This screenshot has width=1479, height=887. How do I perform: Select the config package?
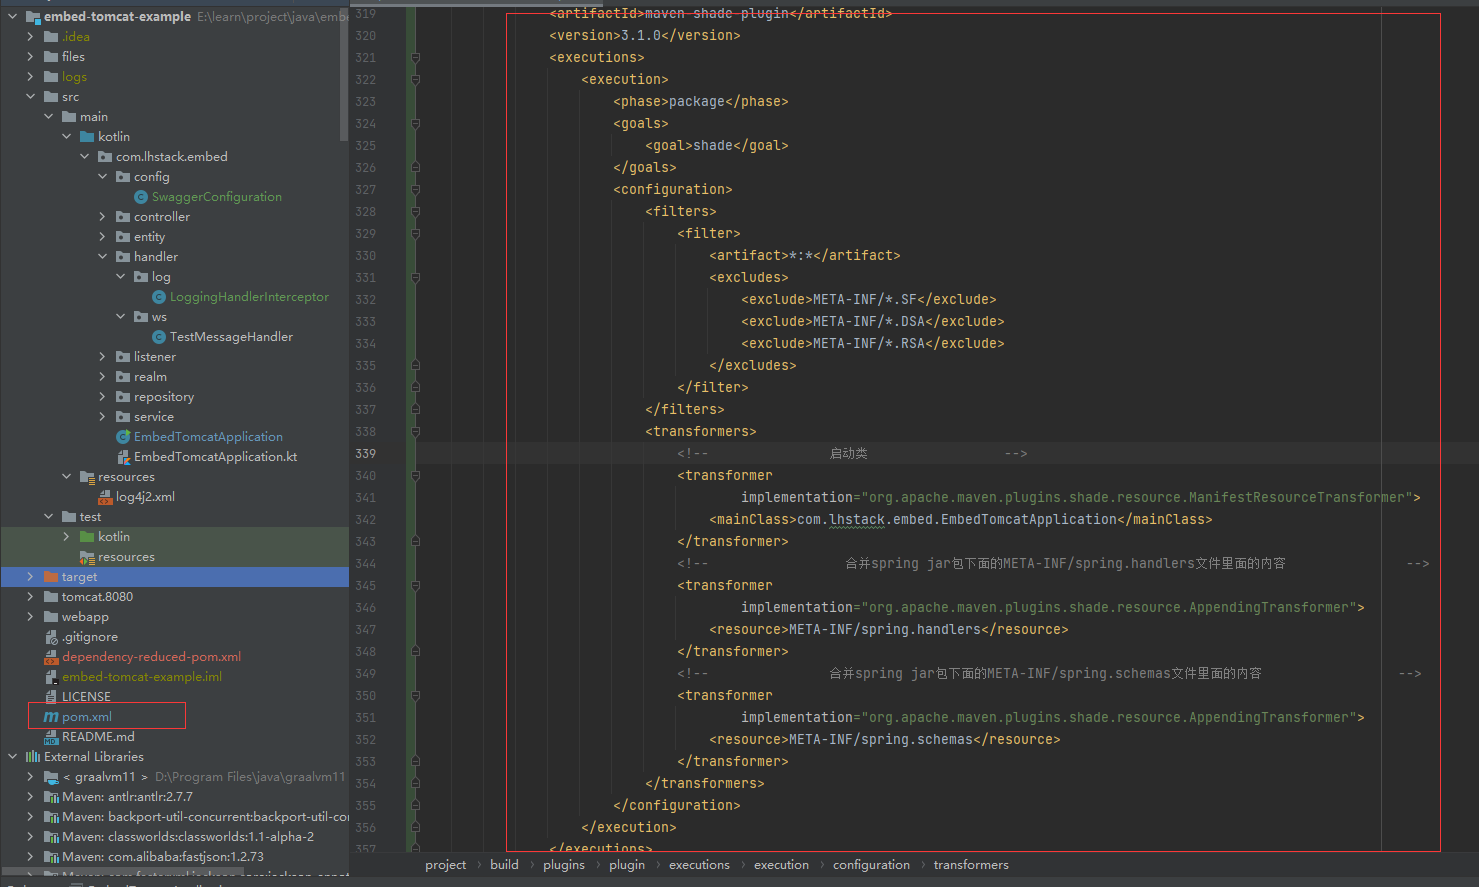click(152, 177)
